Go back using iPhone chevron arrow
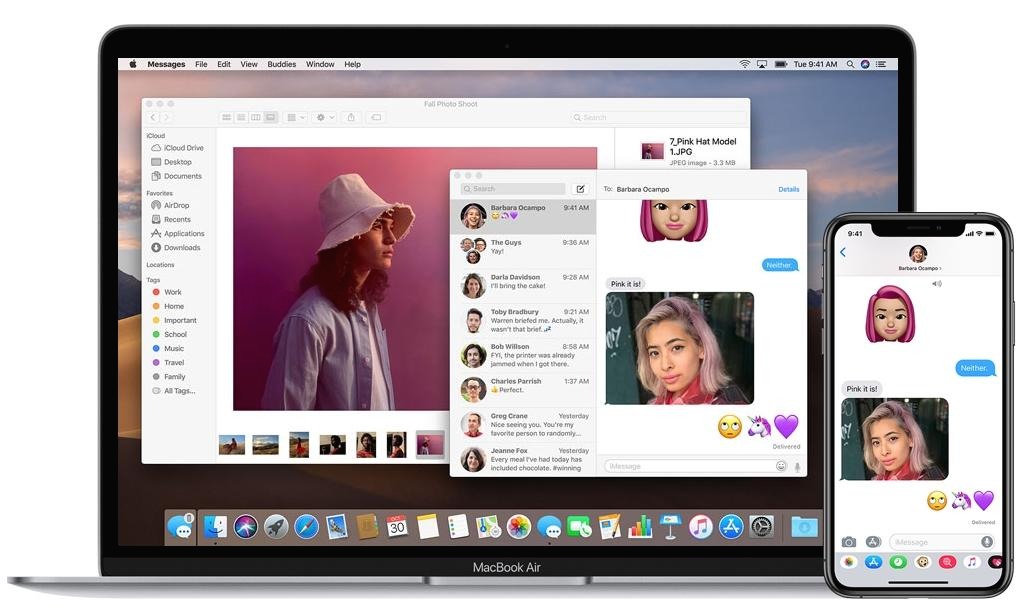The height and width of the screenshot is (616, 1022). click(x=843, y=252)
